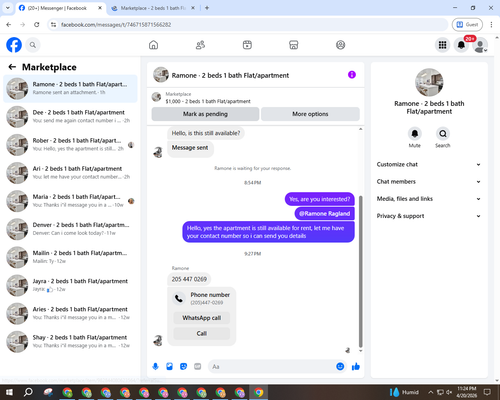Open Chrome three-dot menu
Screen dimensions: 500x400
491,25
